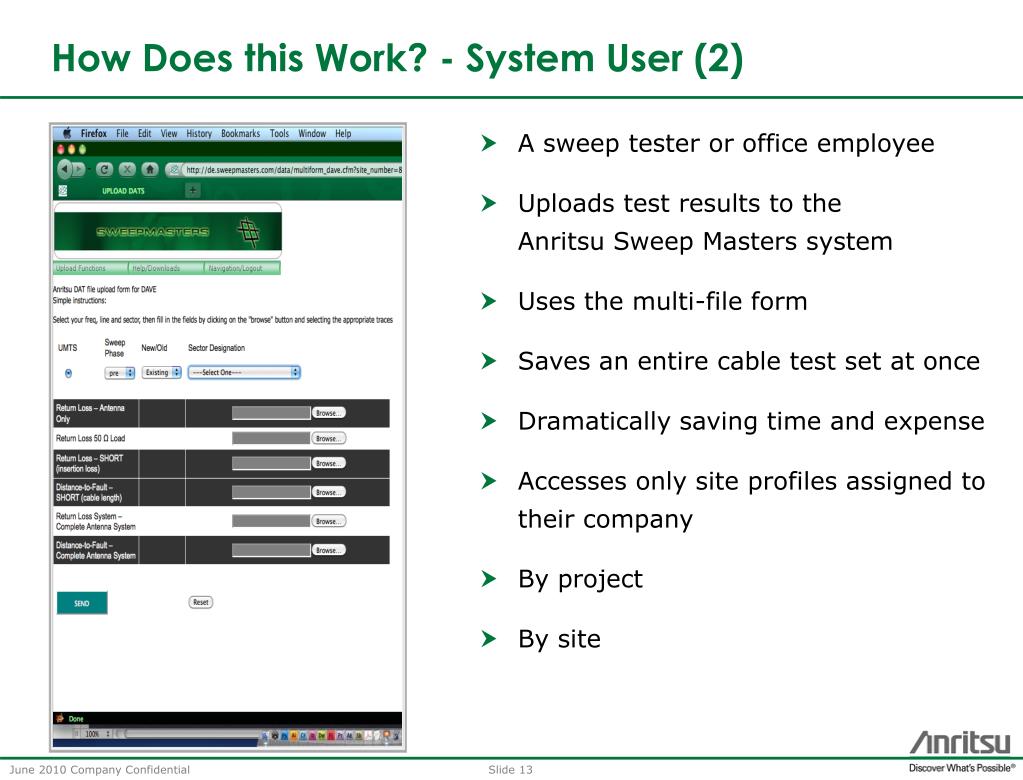Open the Window menu
Image resolution: width=1023 pixels, height=780 pixels.
[312, 133]
